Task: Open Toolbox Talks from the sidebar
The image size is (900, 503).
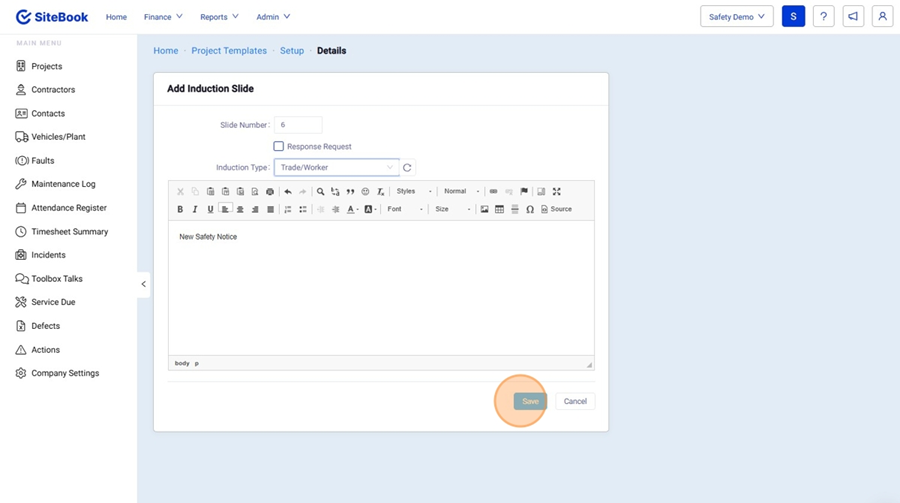Action: [x=57, y=279]
